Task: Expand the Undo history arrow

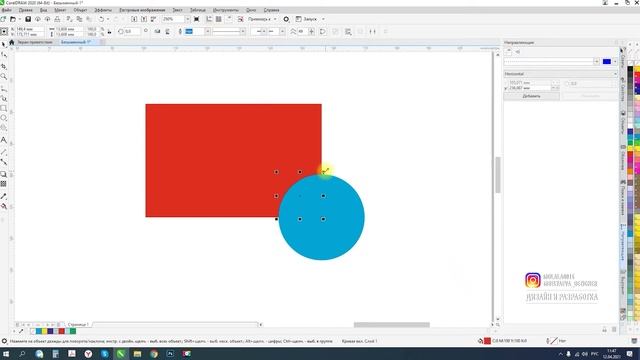Action: coord(108,19)
